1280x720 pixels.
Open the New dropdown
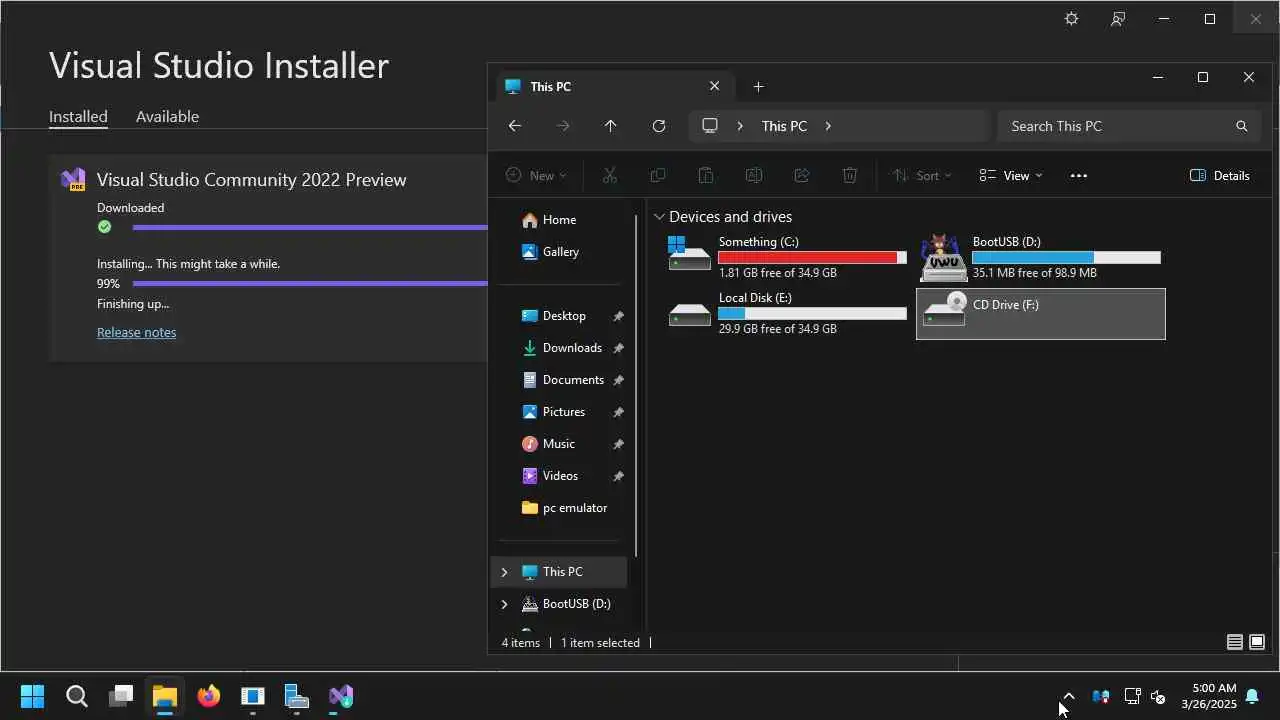point(536,175)
